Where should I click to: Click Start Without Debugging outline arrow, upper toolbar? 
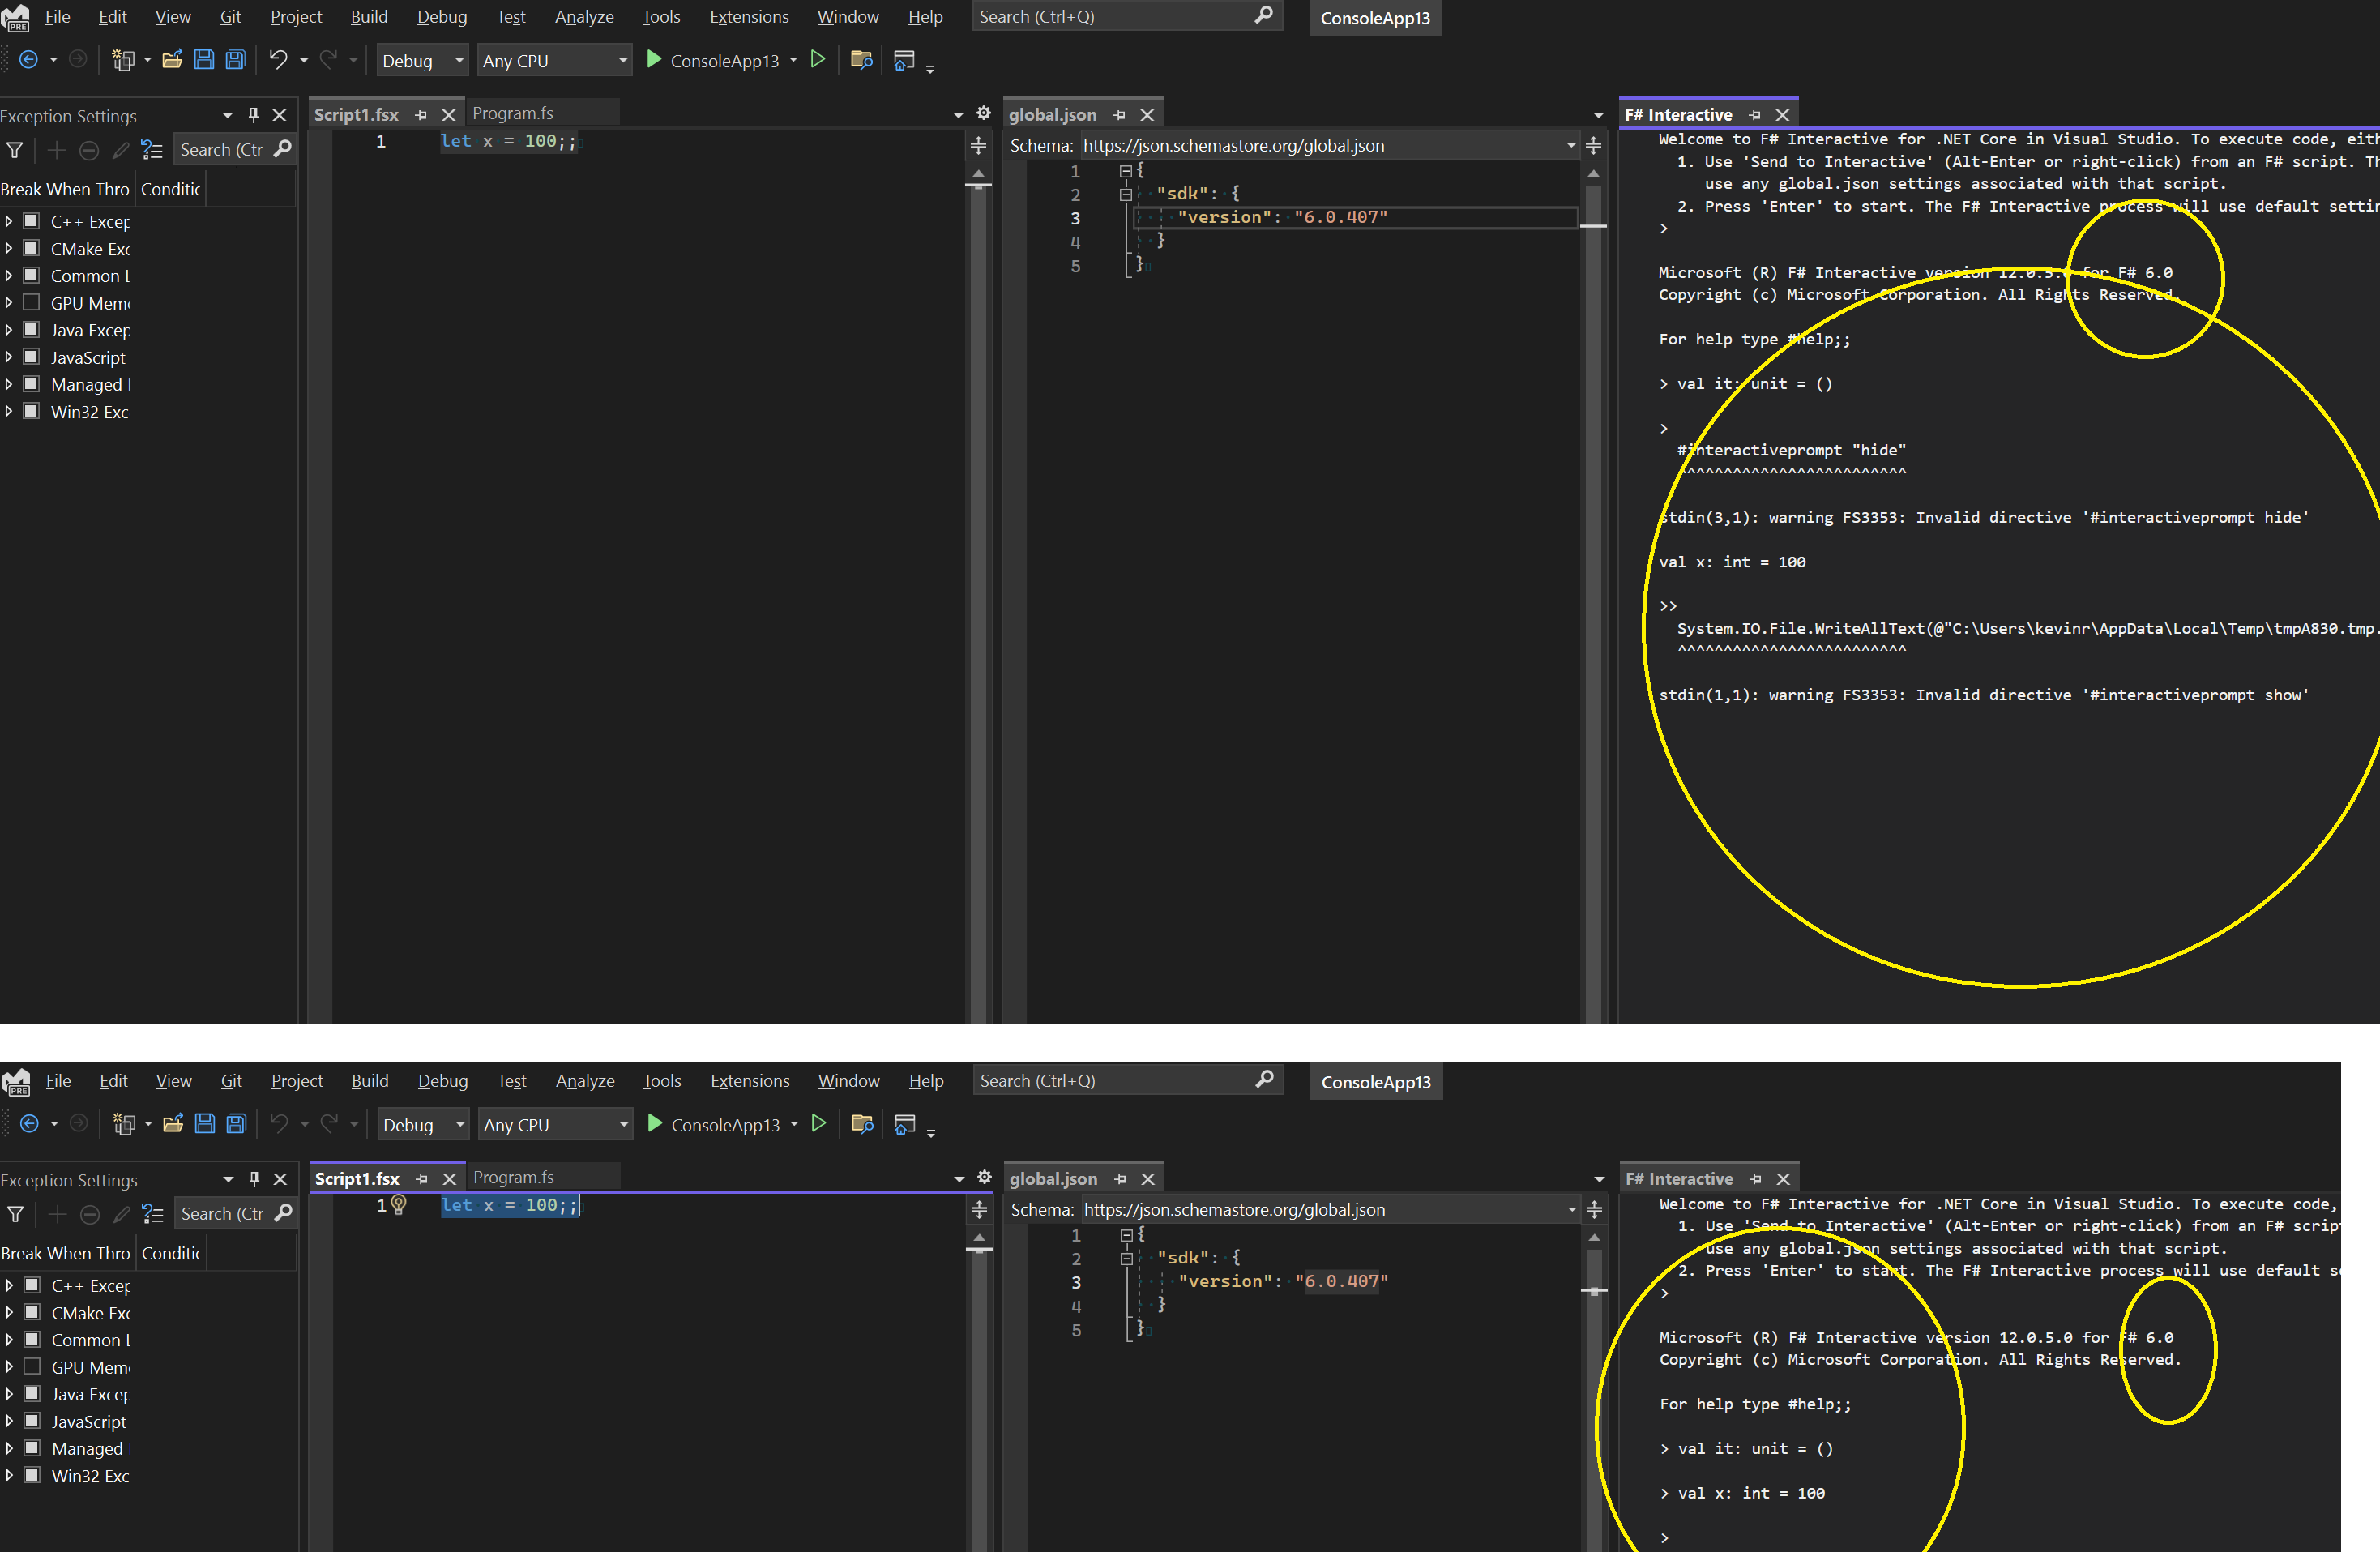pos(818,60)
